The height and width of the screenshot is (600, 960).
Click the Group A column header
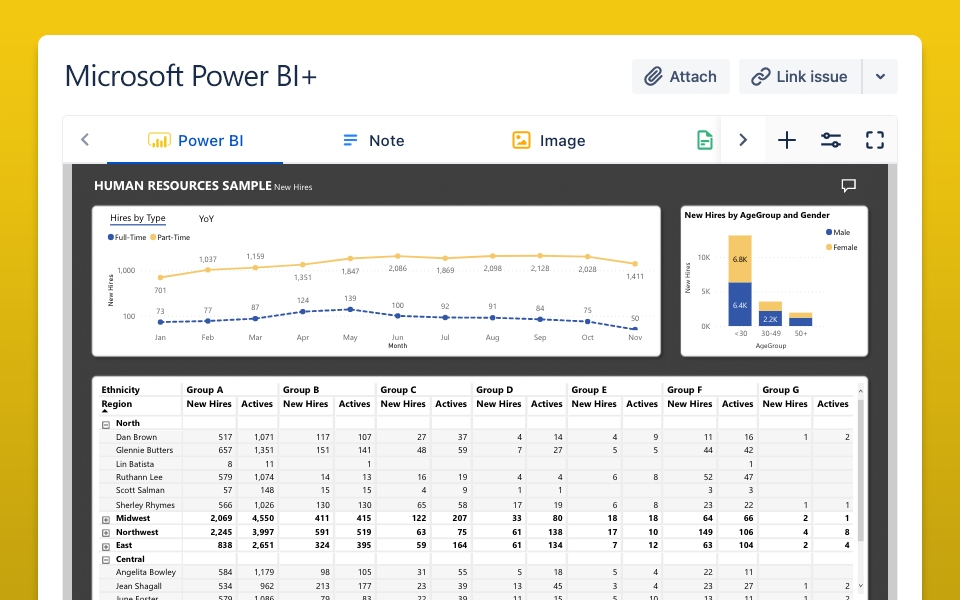pyautogui.click(x=205, y=389)
